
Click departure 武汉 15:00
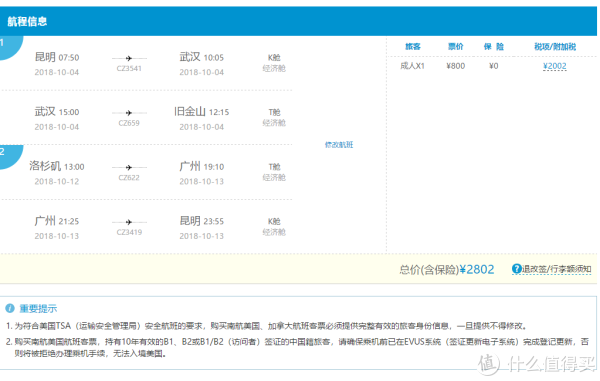[57, 112]
